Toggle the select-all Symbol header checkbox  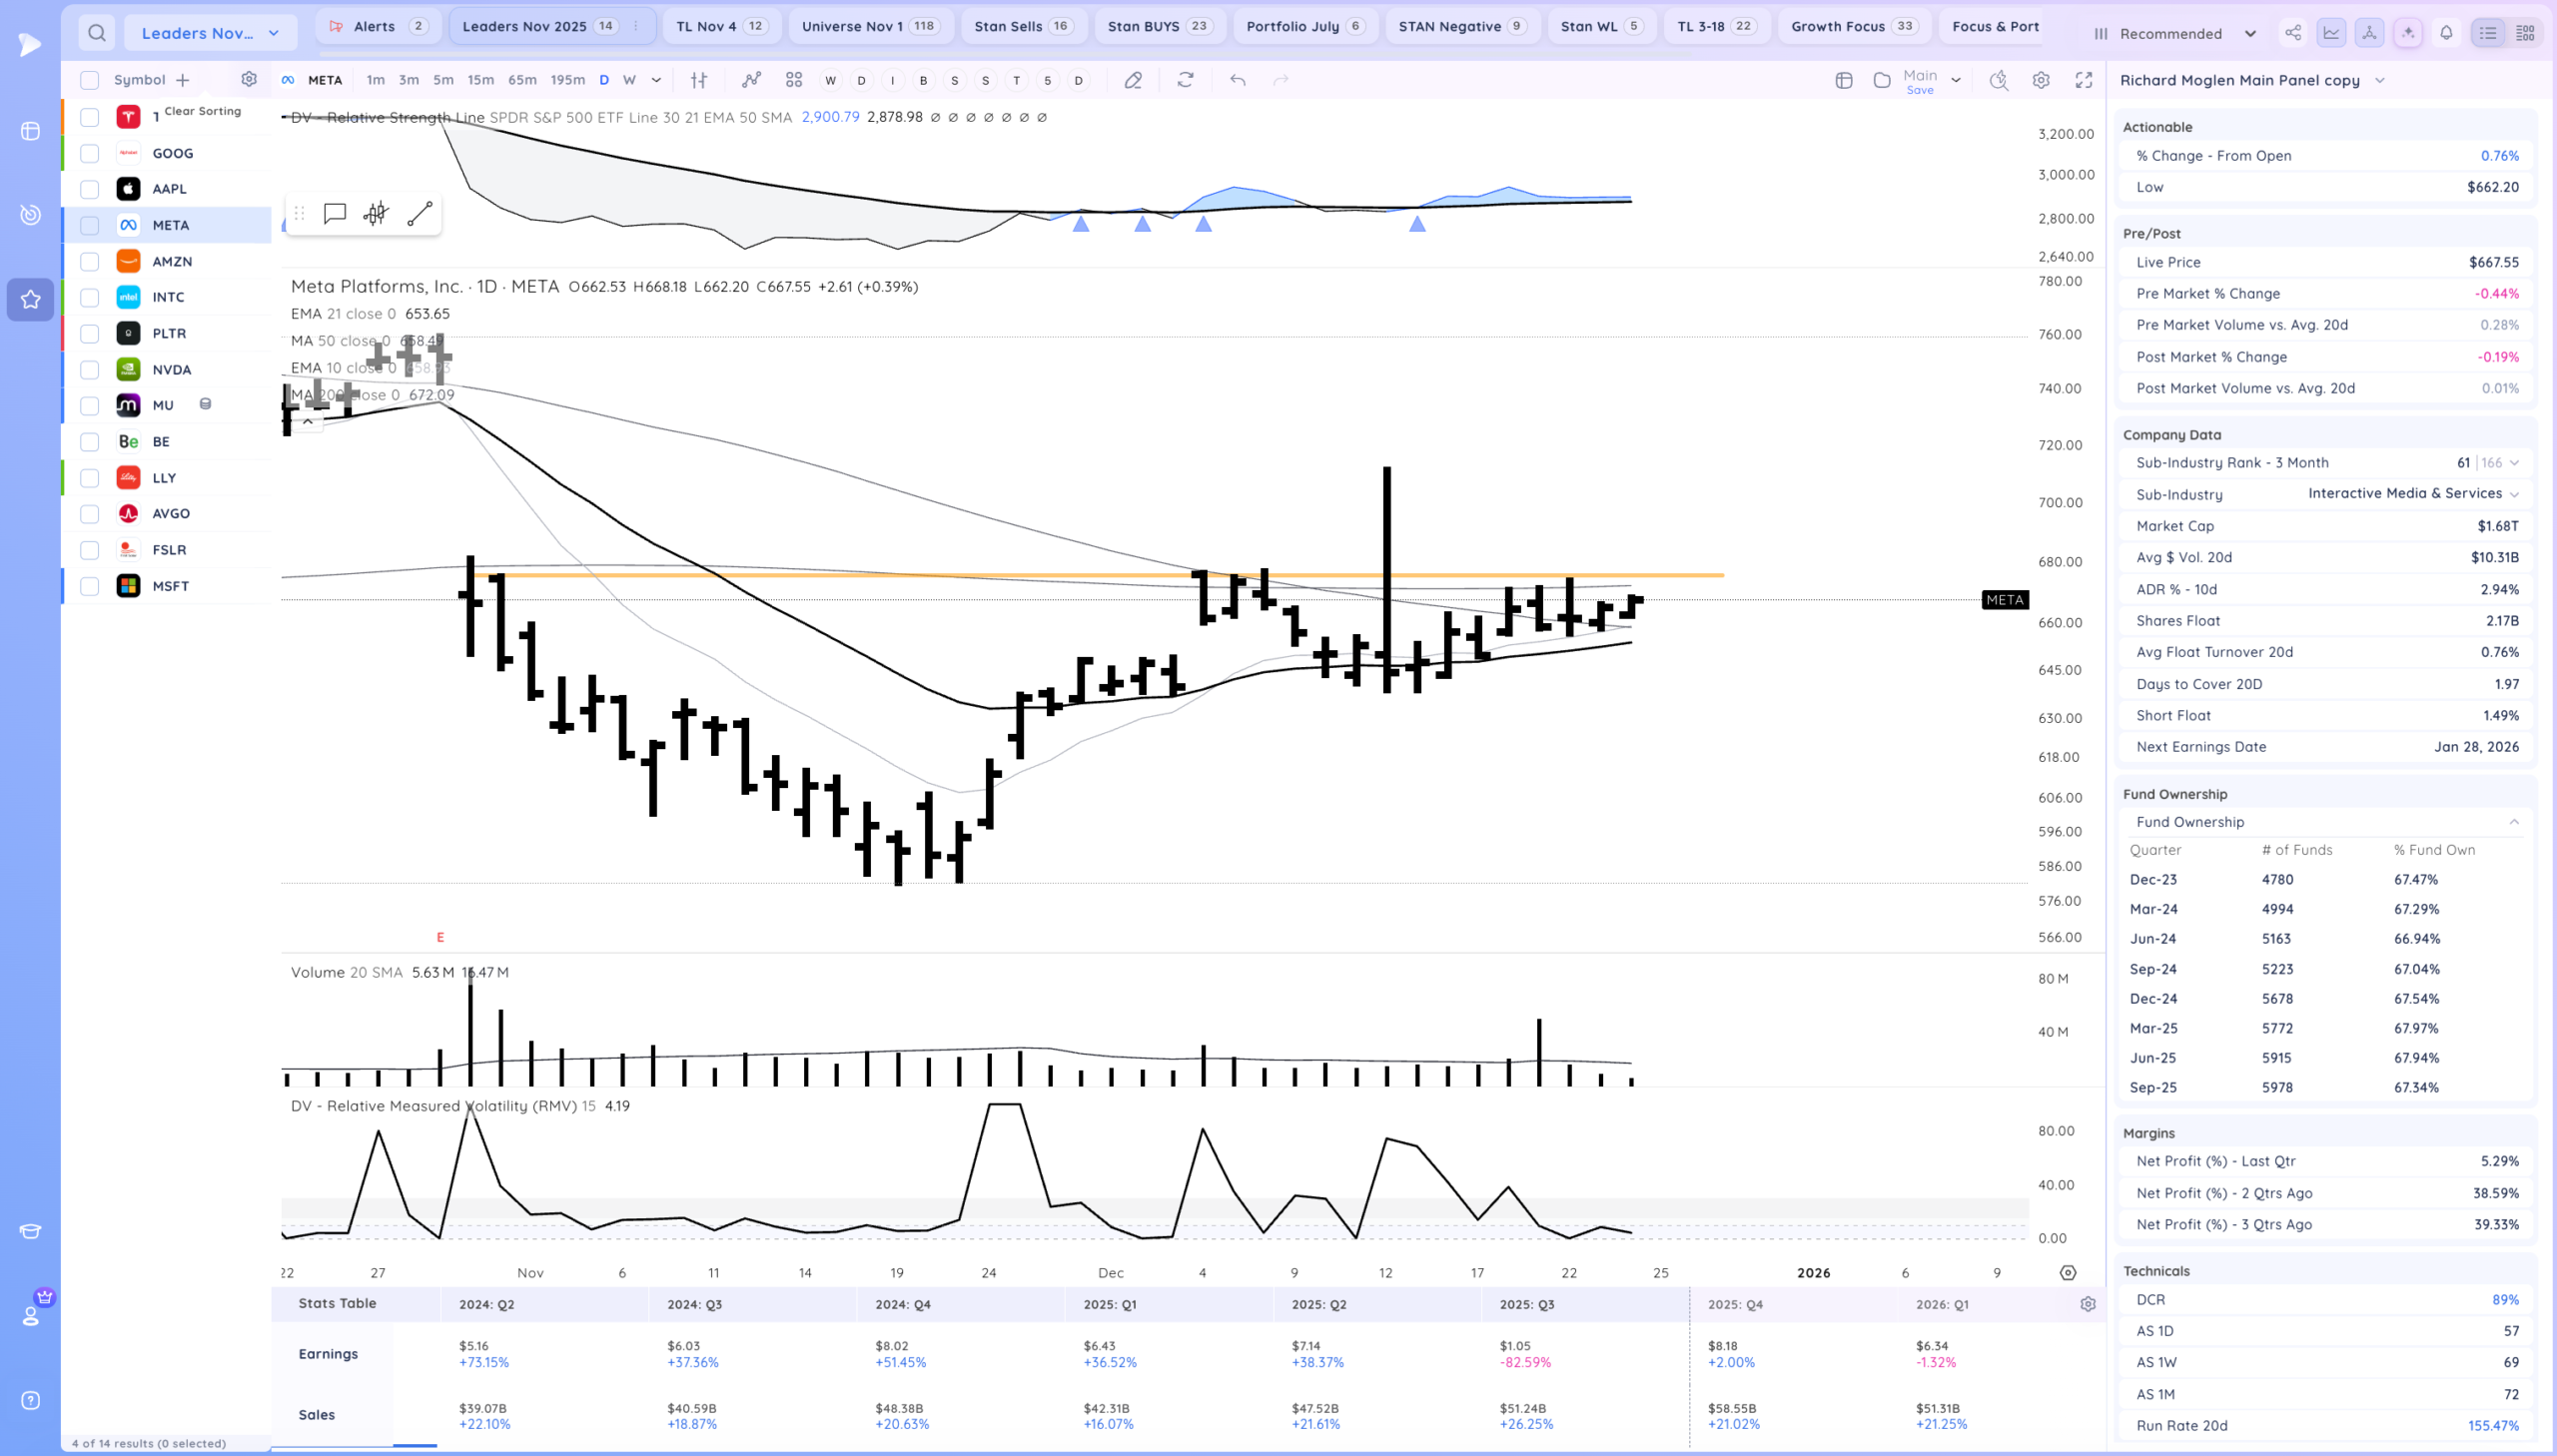tap(90, 80)
